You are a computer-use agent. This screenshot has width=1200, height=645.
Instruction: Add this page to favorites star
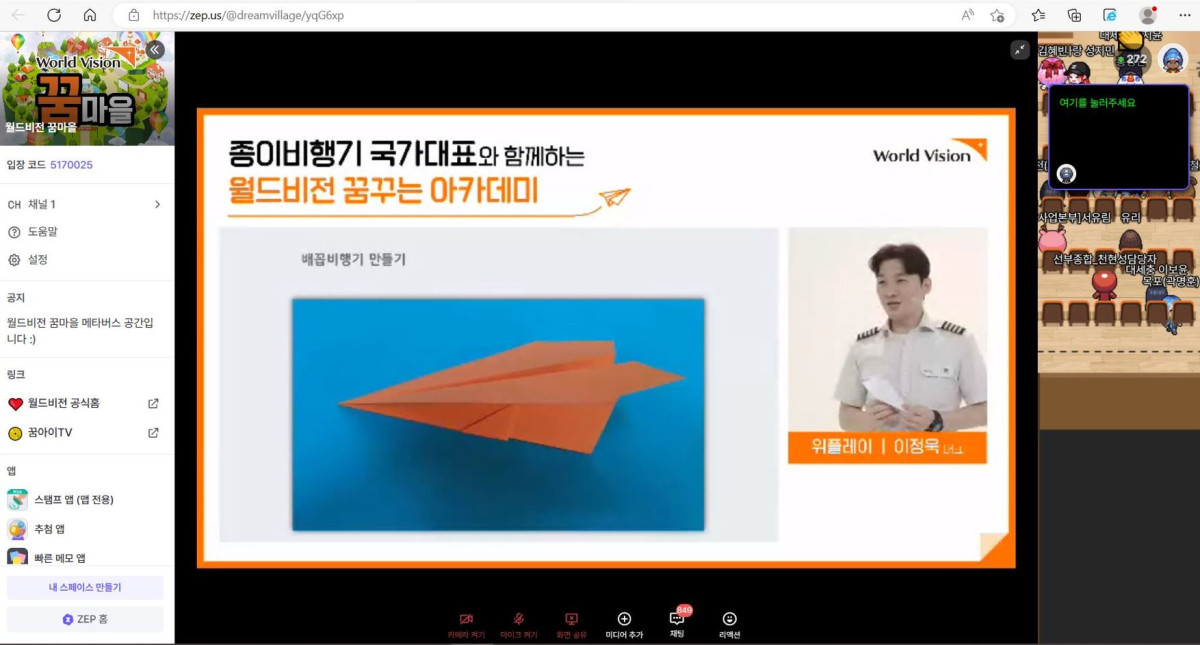click(997, 15)
